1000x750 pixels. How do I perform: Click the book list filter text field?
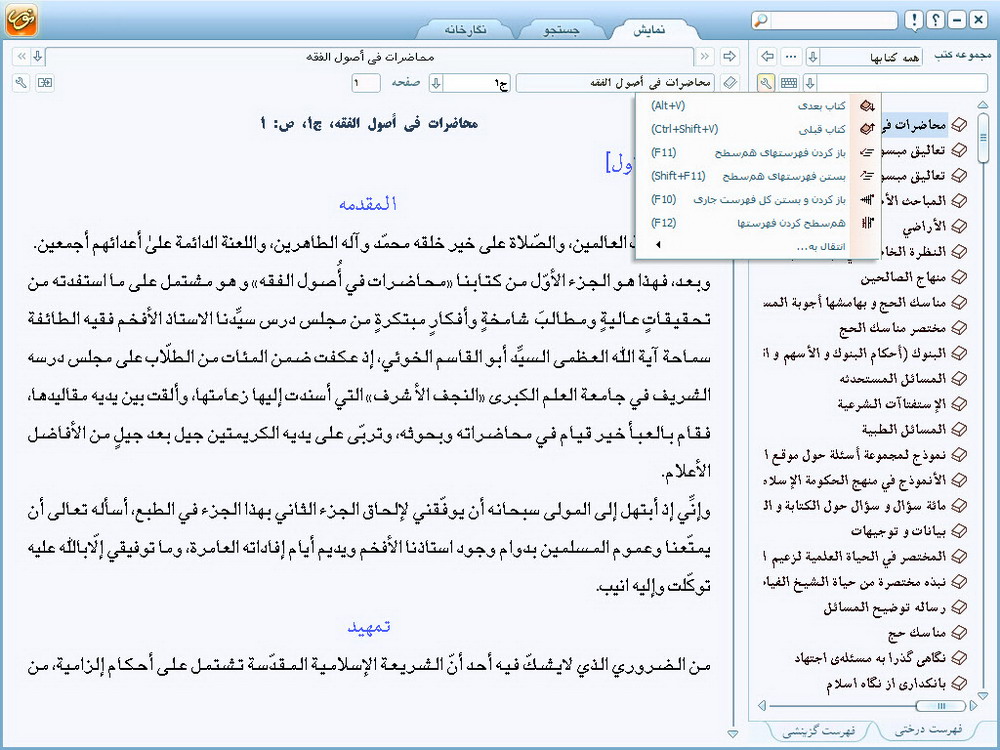point(902,82)
